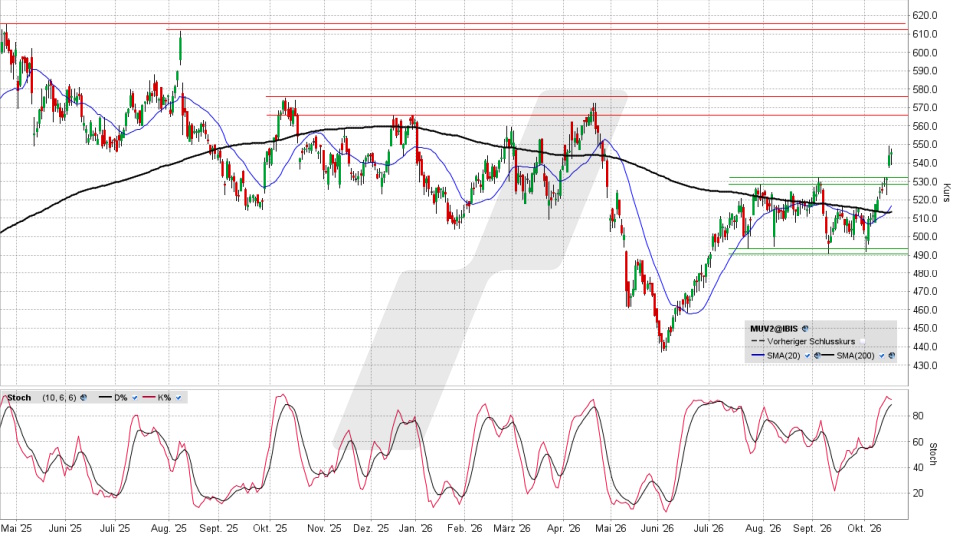Click the 620.0 price axis label

coord(924,15)
